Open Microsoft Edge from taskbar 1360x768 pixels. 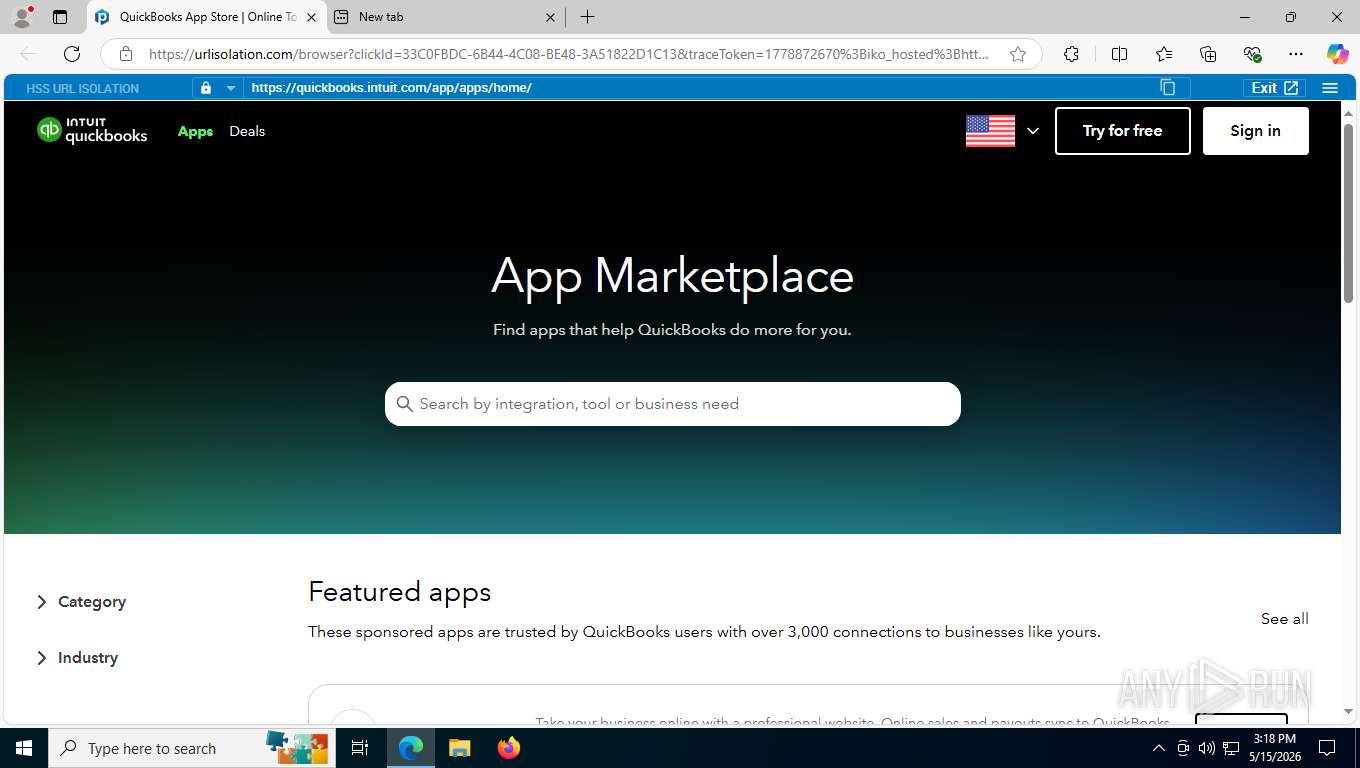(x=410, y=748)
